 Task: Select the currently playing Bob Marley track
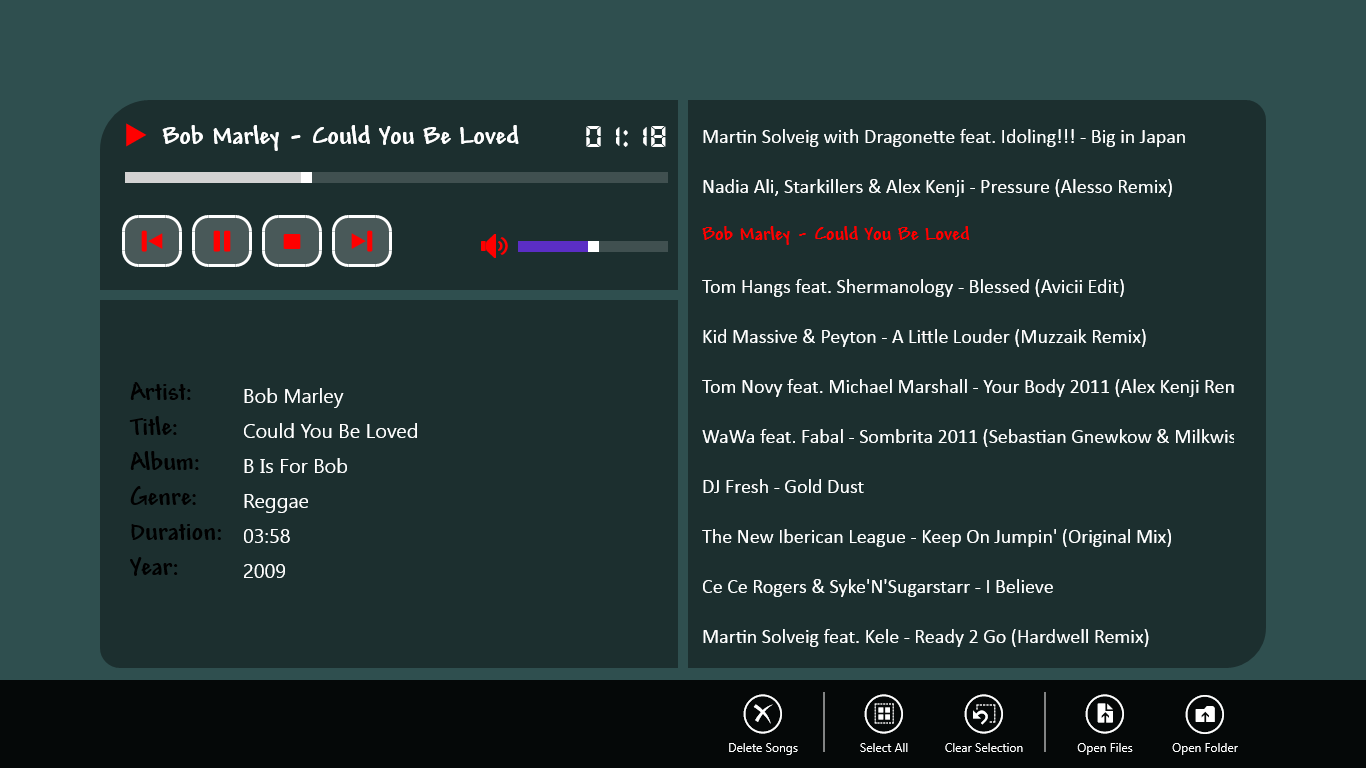836,234
